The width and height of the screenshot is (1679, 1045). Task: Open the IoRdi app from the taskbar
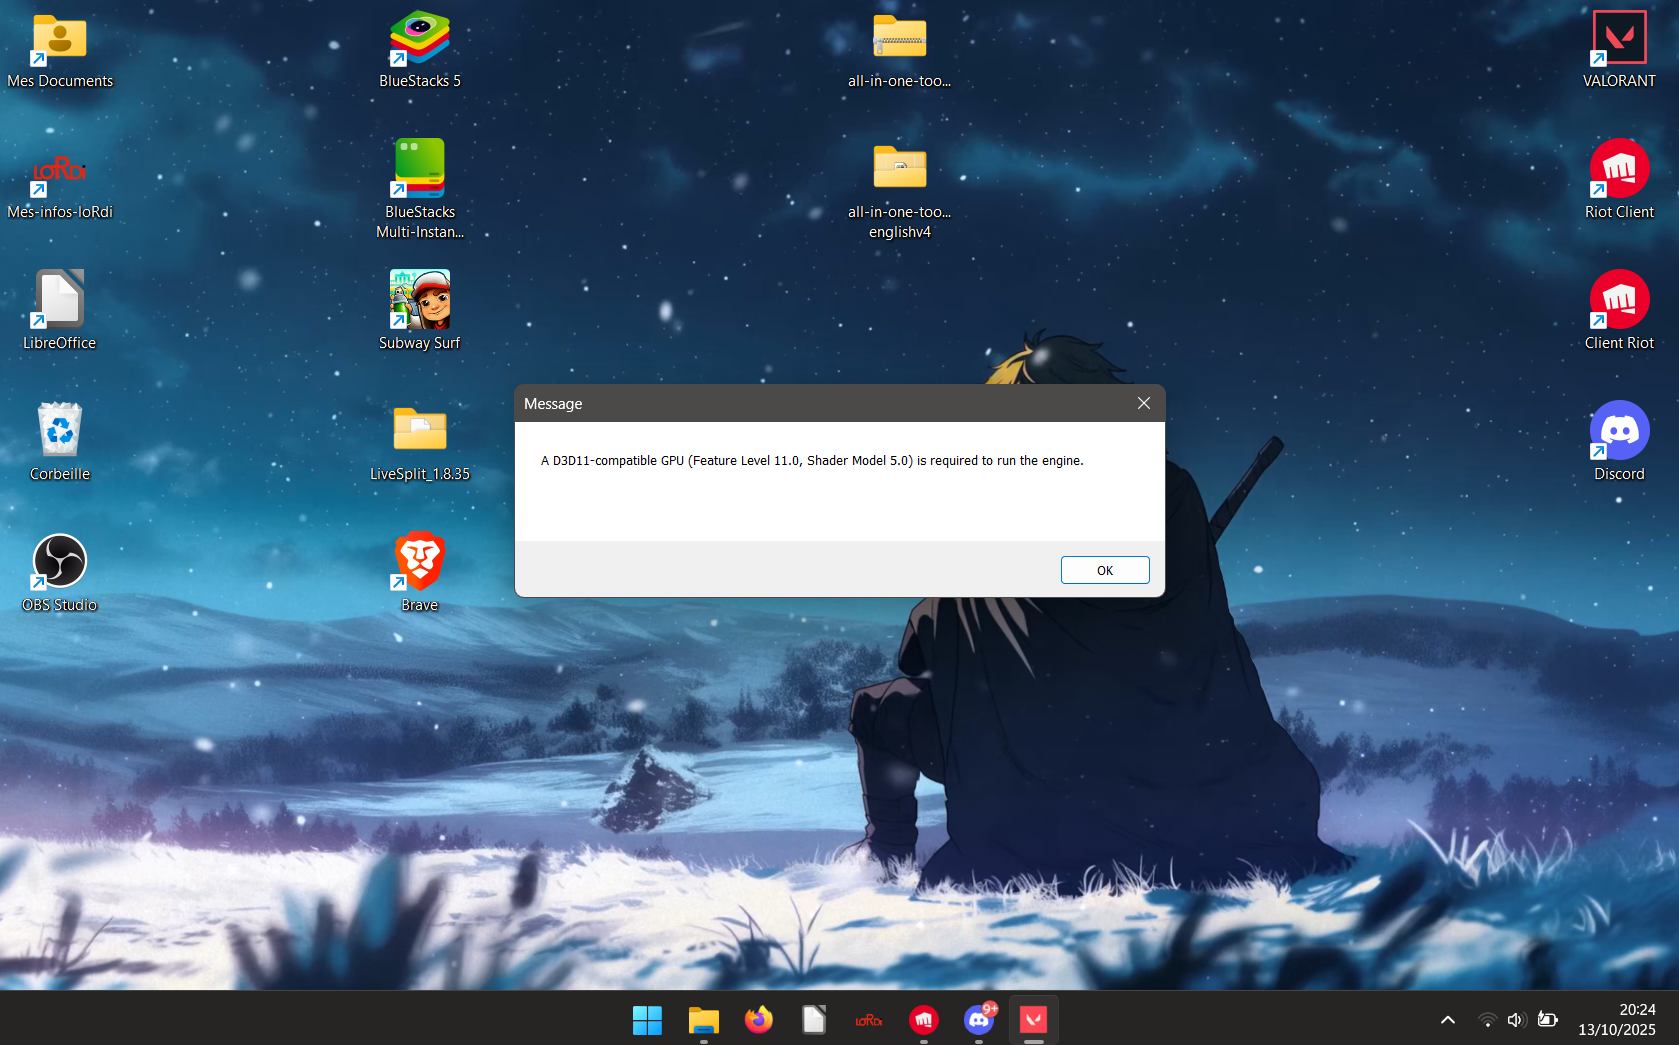click(869, 1020)
